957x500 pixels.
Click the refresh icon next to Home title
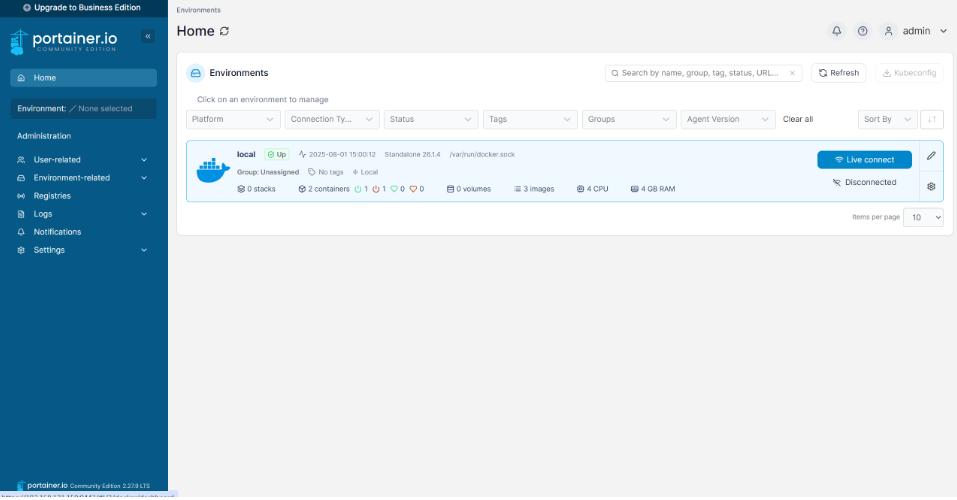tap(225, 31)
